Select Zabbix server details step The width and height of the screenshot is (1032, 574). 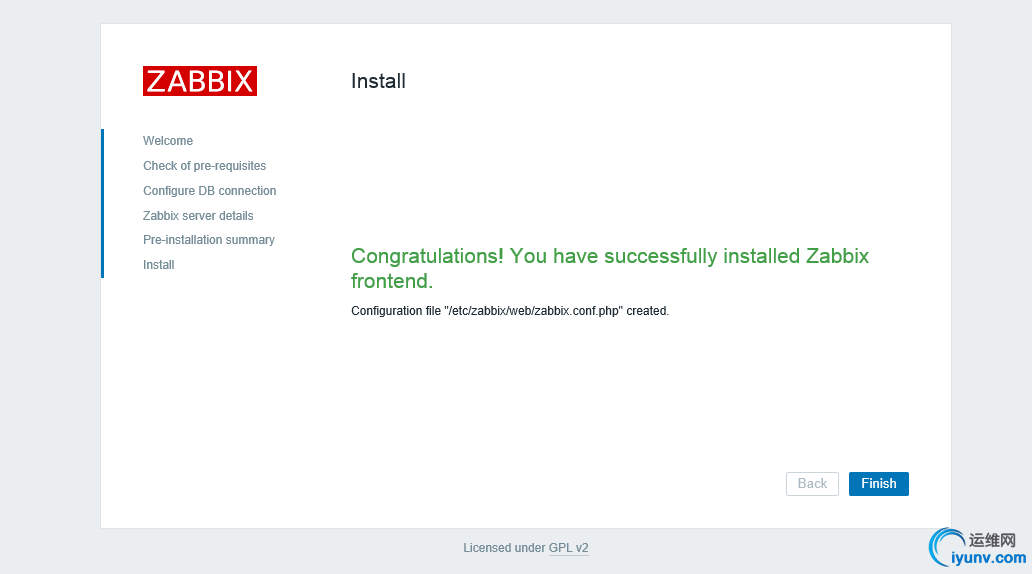coord(198,216)
